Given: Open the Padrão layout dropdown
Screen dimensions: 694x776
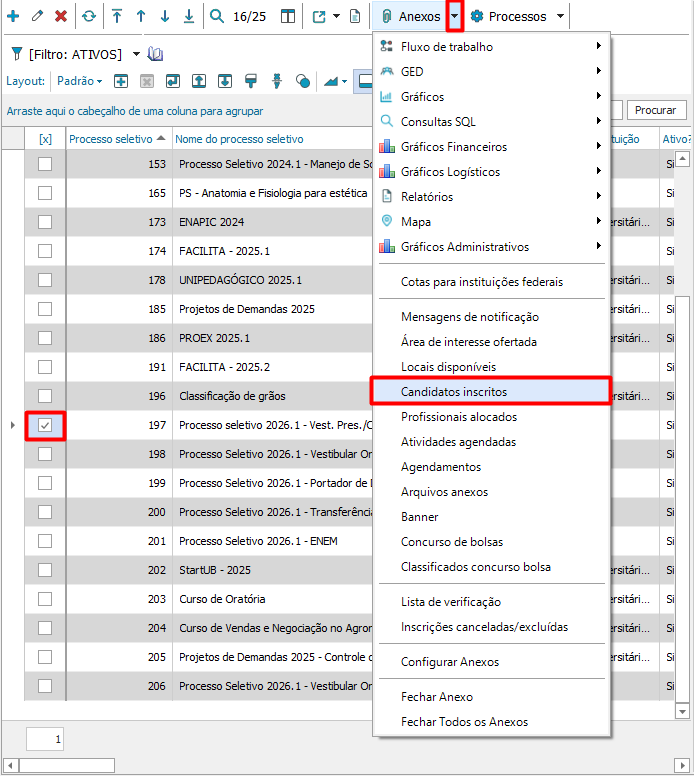Looking at the screenshot, I should 79,81.
